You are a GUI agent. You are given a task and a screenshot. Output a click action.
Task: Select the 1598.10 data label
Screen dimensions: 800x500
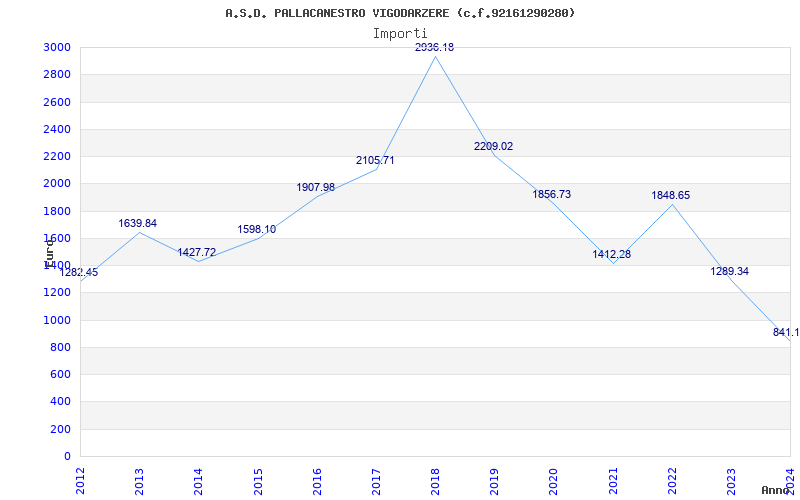click(257, 230)
